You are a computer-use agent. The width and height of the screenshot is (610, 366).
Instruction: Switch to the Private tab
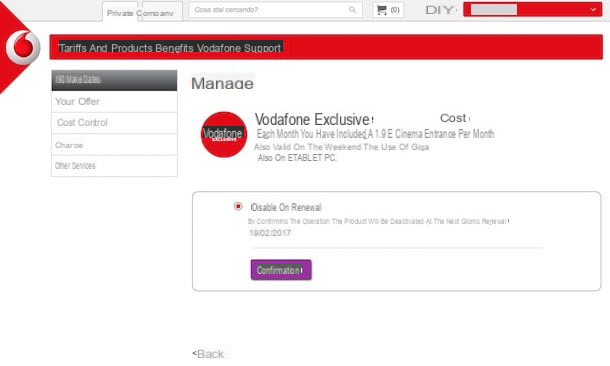[120, 12]
